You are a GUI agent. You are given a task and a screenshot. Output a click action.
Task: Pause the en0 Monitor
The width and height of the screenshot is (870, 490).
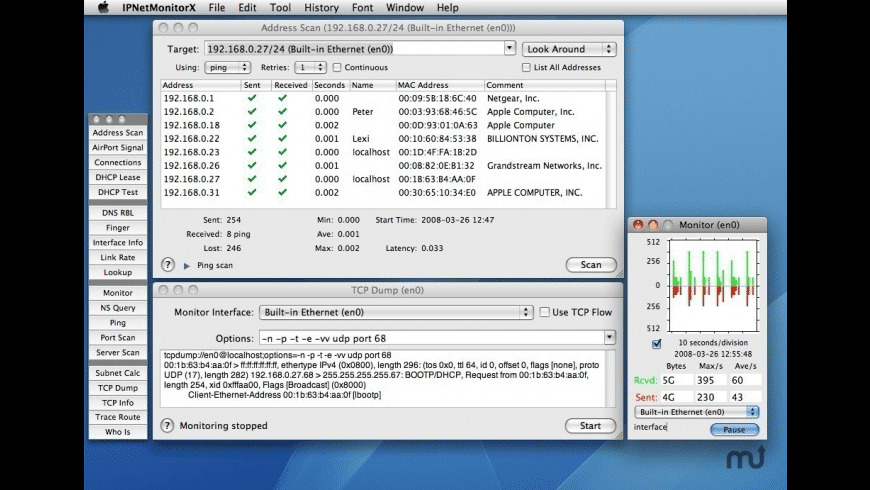pyautogui.click(x=734, y=430)
